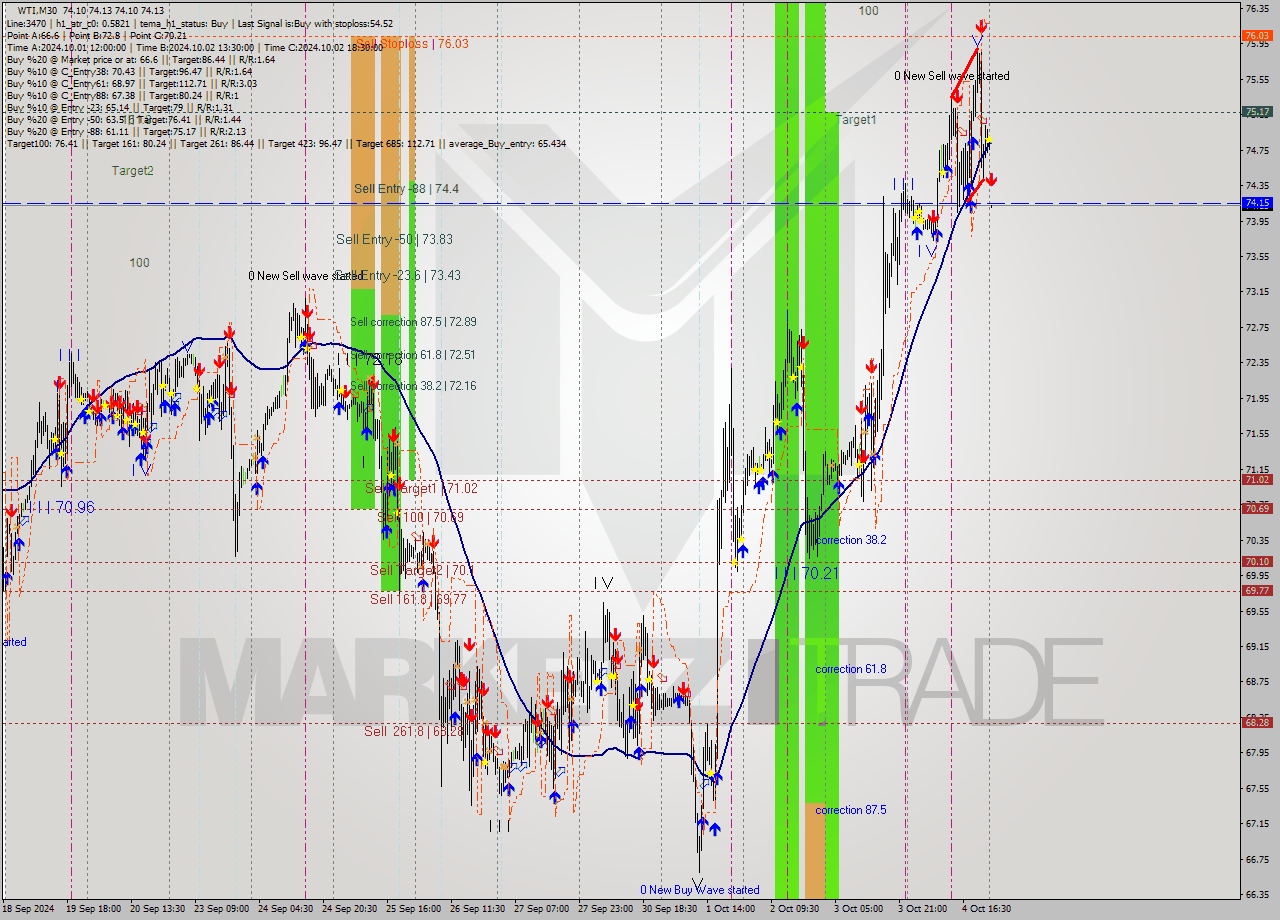Click the red 69.77 price tag

[x=1257, y=590]
